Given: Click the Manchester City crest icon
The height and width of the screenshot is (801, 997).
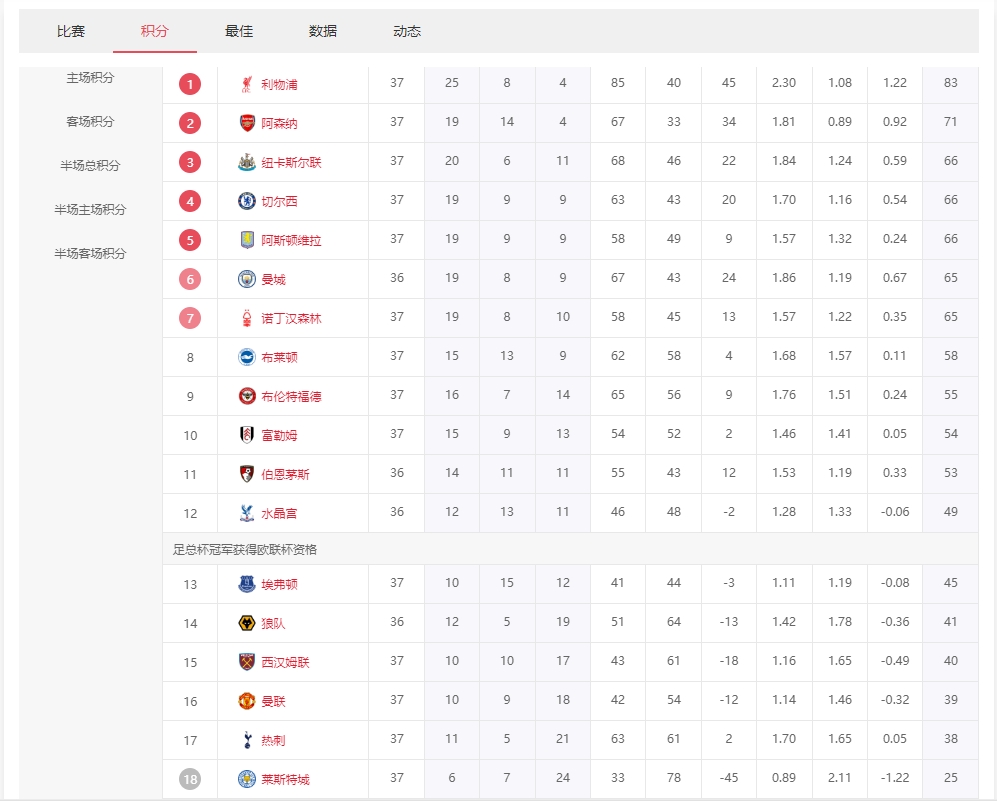Looking at the screenshot, I should click(247, 279).
